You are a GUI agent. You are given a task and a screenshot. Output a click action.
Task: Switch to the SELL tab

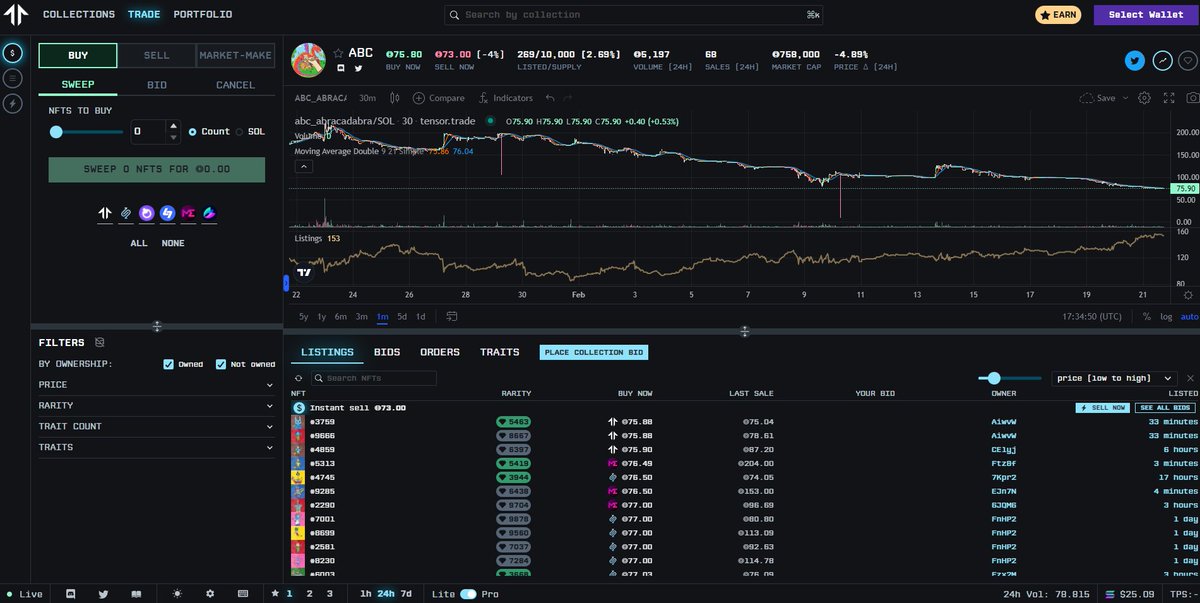pyautogui.click(x=156, y=55)
